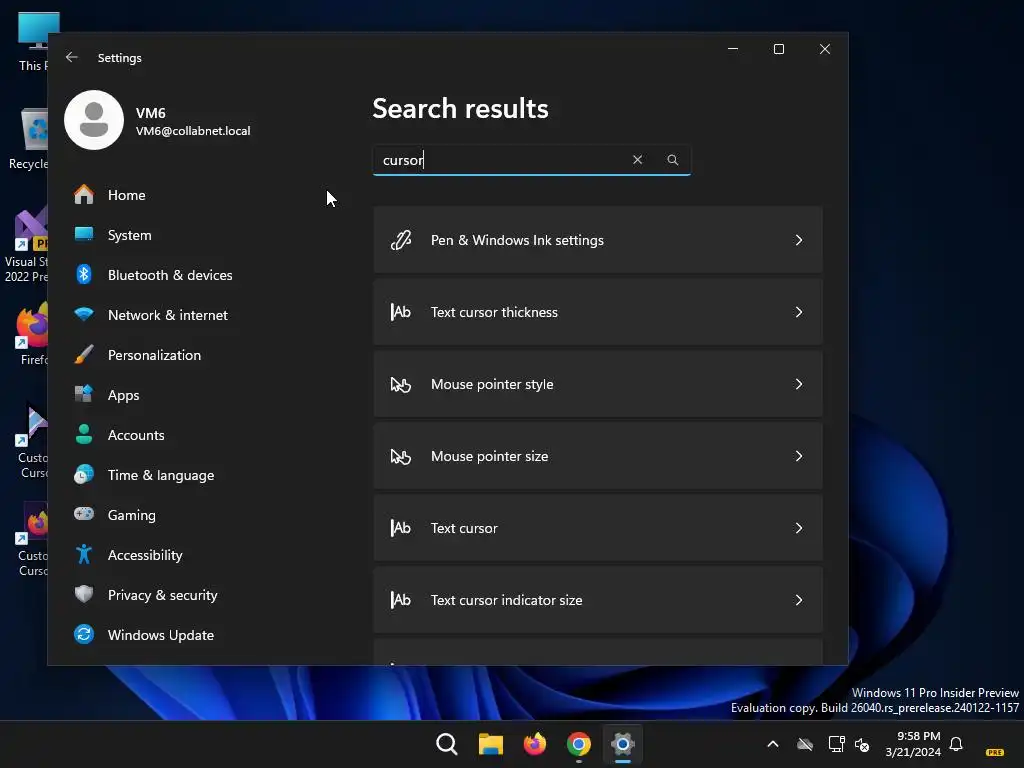
Task: Open the notification bell in the taskbar
Action: pos(956,744)
